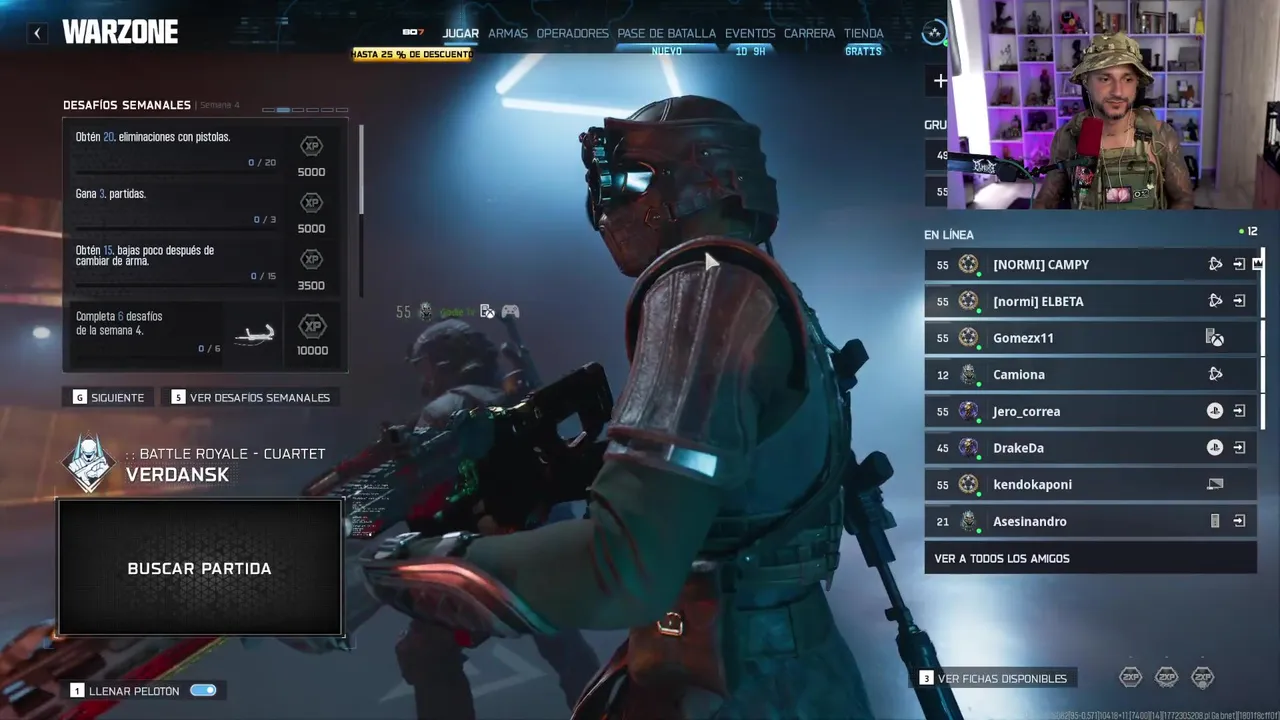Click PC platform icon on kendokaponi row

(1215, 485)
